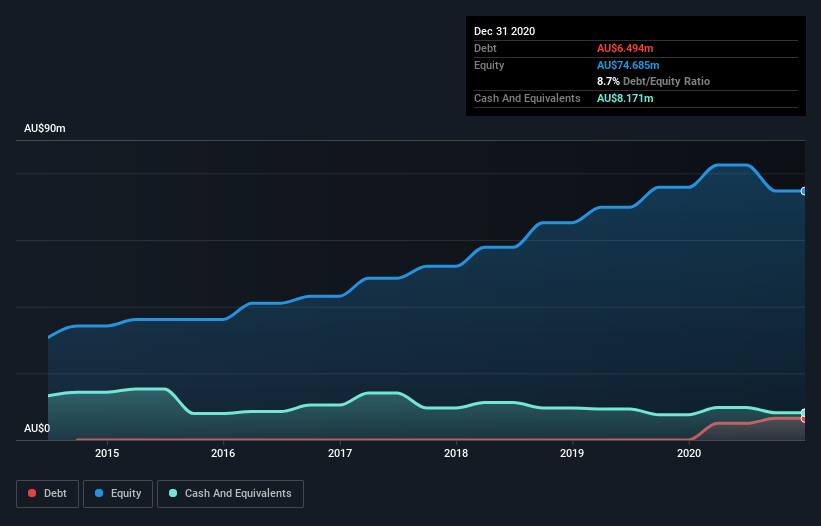Click the red Debt legend dot
821x526 pixels.
[32, 493]
